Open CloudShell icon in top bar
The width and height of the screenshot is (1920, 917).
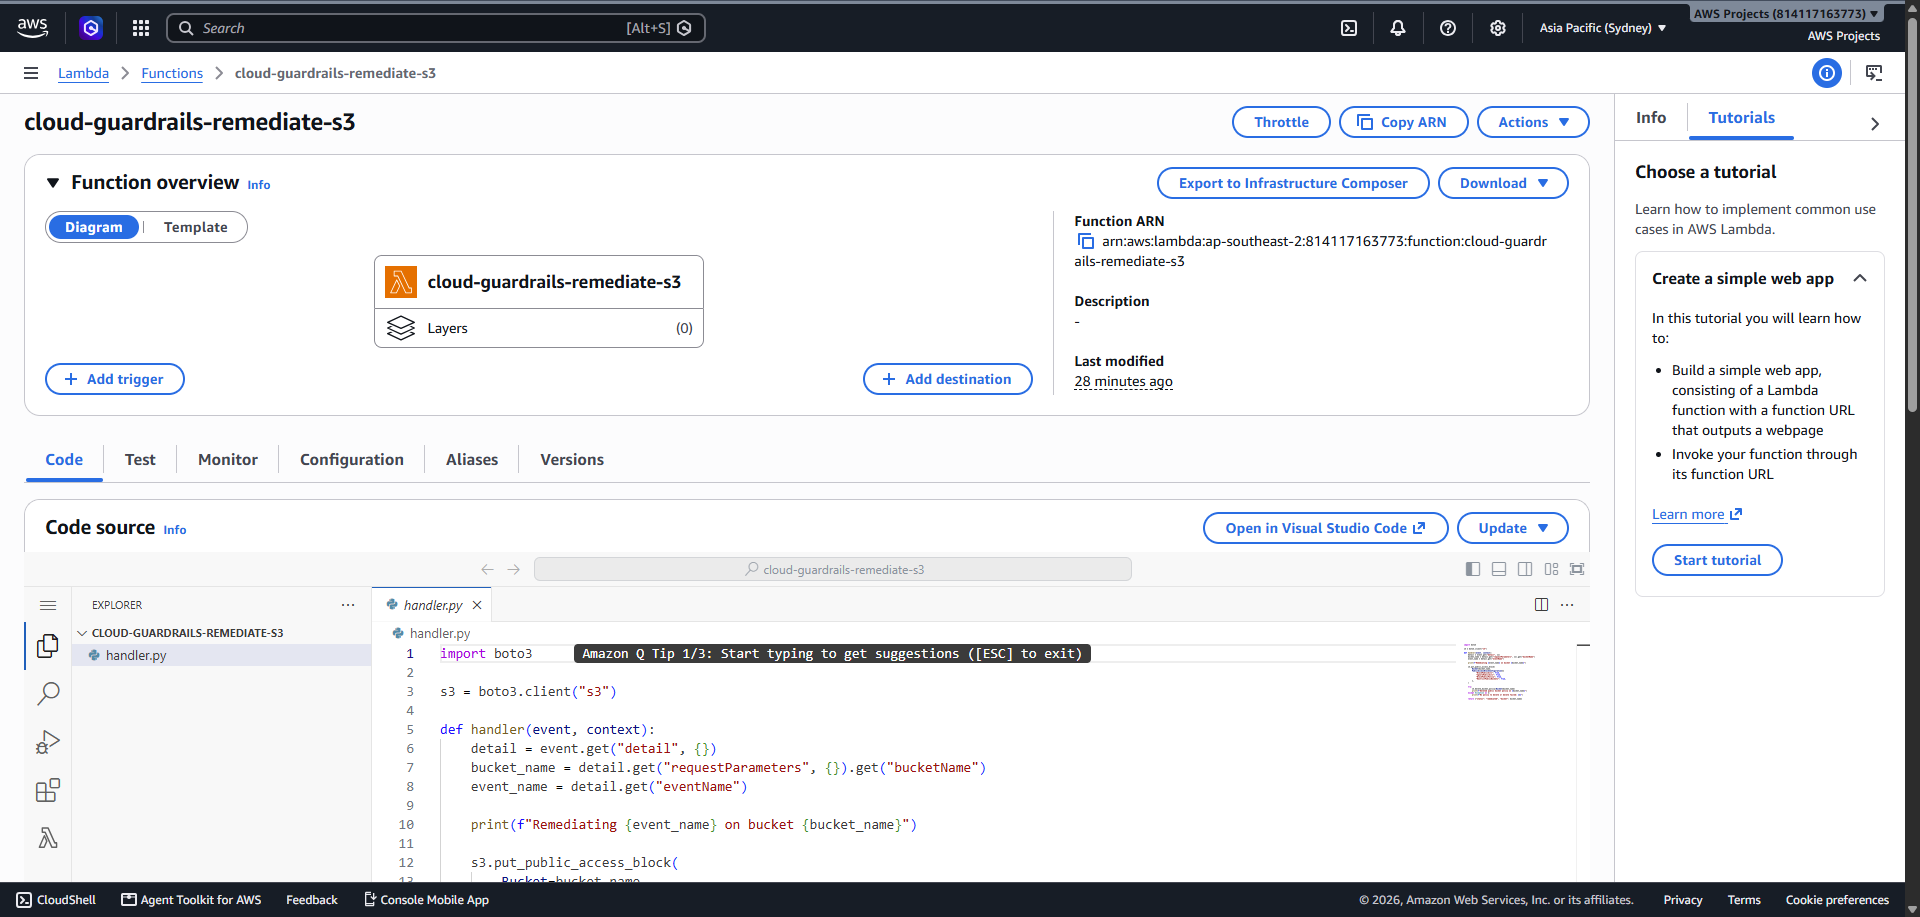pos(1349,28)
